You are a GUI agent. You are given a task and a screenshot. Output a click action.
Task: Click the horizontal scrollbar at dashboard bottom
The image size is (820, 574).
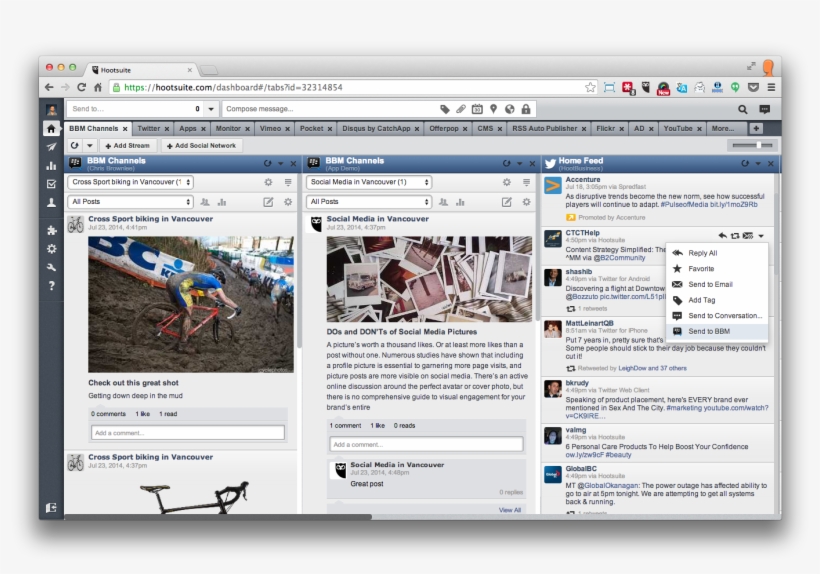click(218, 517)
